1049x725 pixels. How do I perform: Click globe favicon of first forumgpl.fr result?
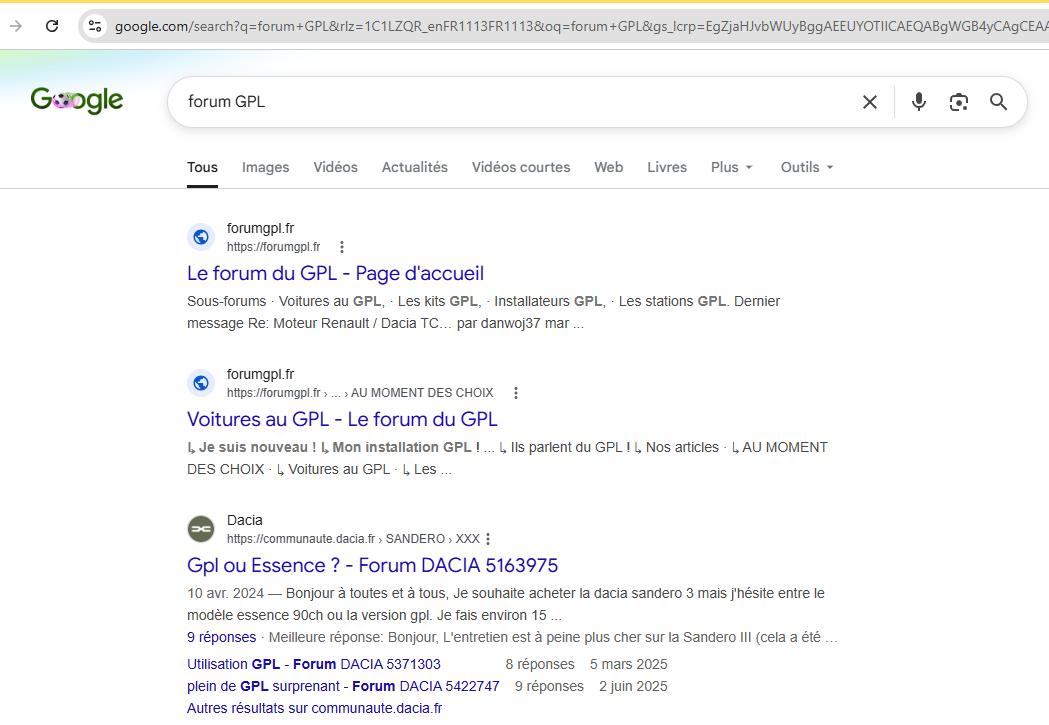201,237
